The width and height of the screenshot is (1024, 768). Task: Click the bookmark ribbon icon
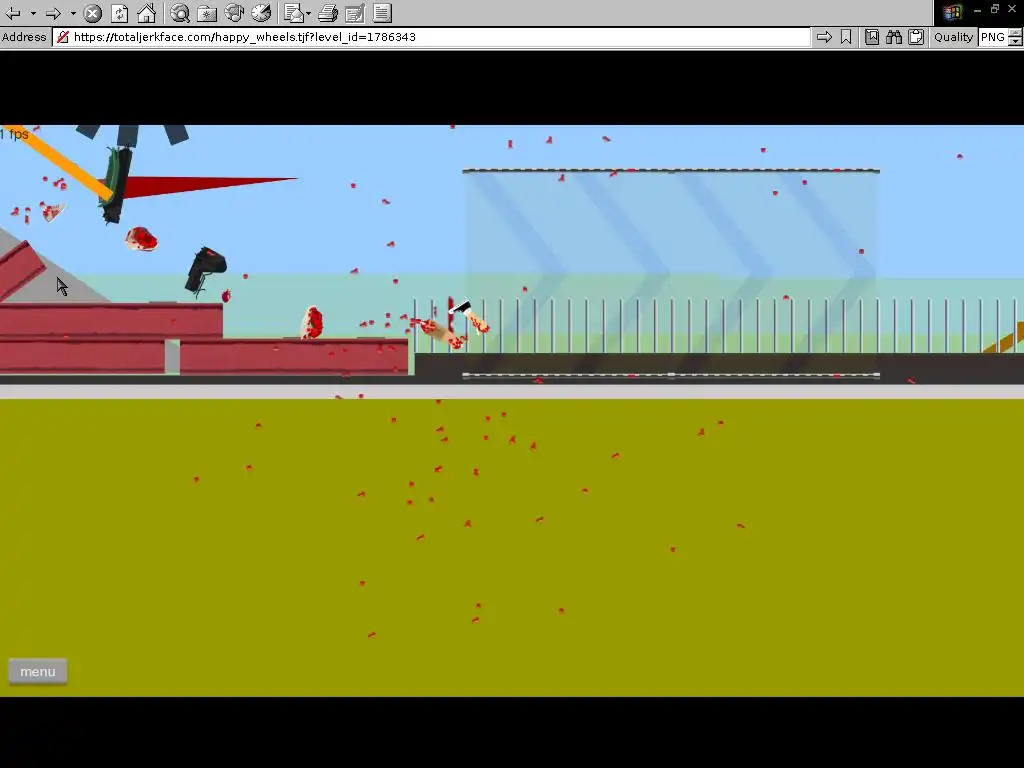[x=846, y=37]
